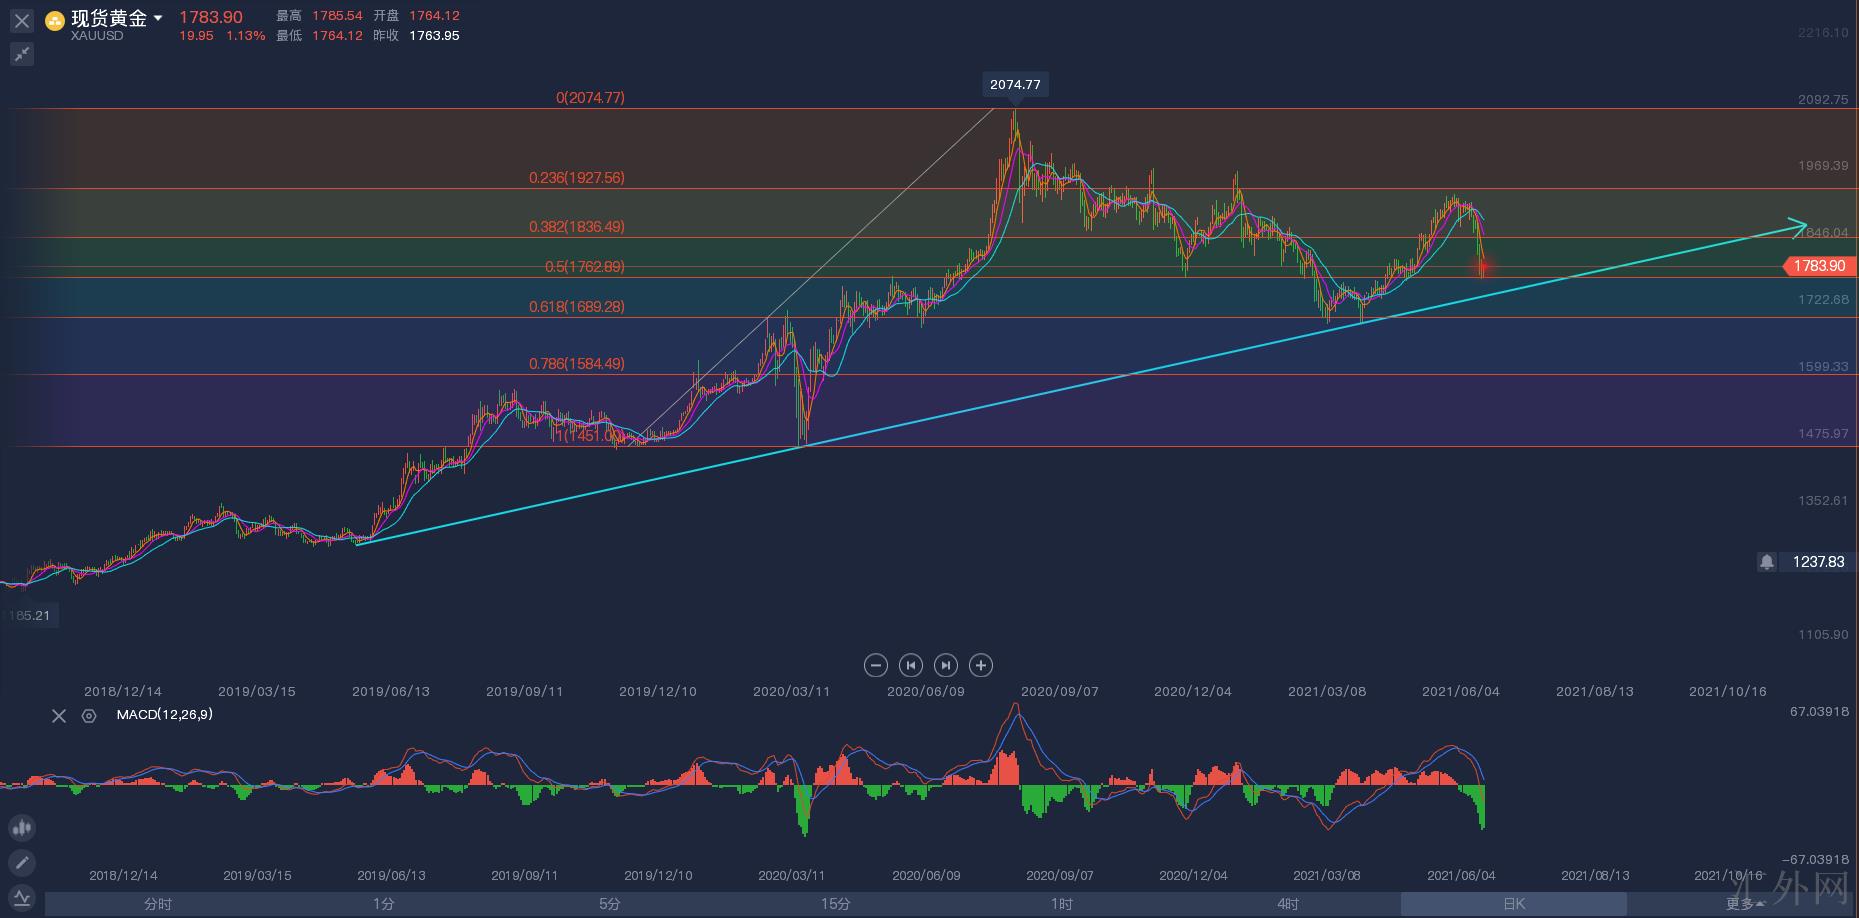Viewport: 1859px width, 918px height.
Task: Select the 0.618(1689.28) Fibonacci level label
Action: (577, 307)
